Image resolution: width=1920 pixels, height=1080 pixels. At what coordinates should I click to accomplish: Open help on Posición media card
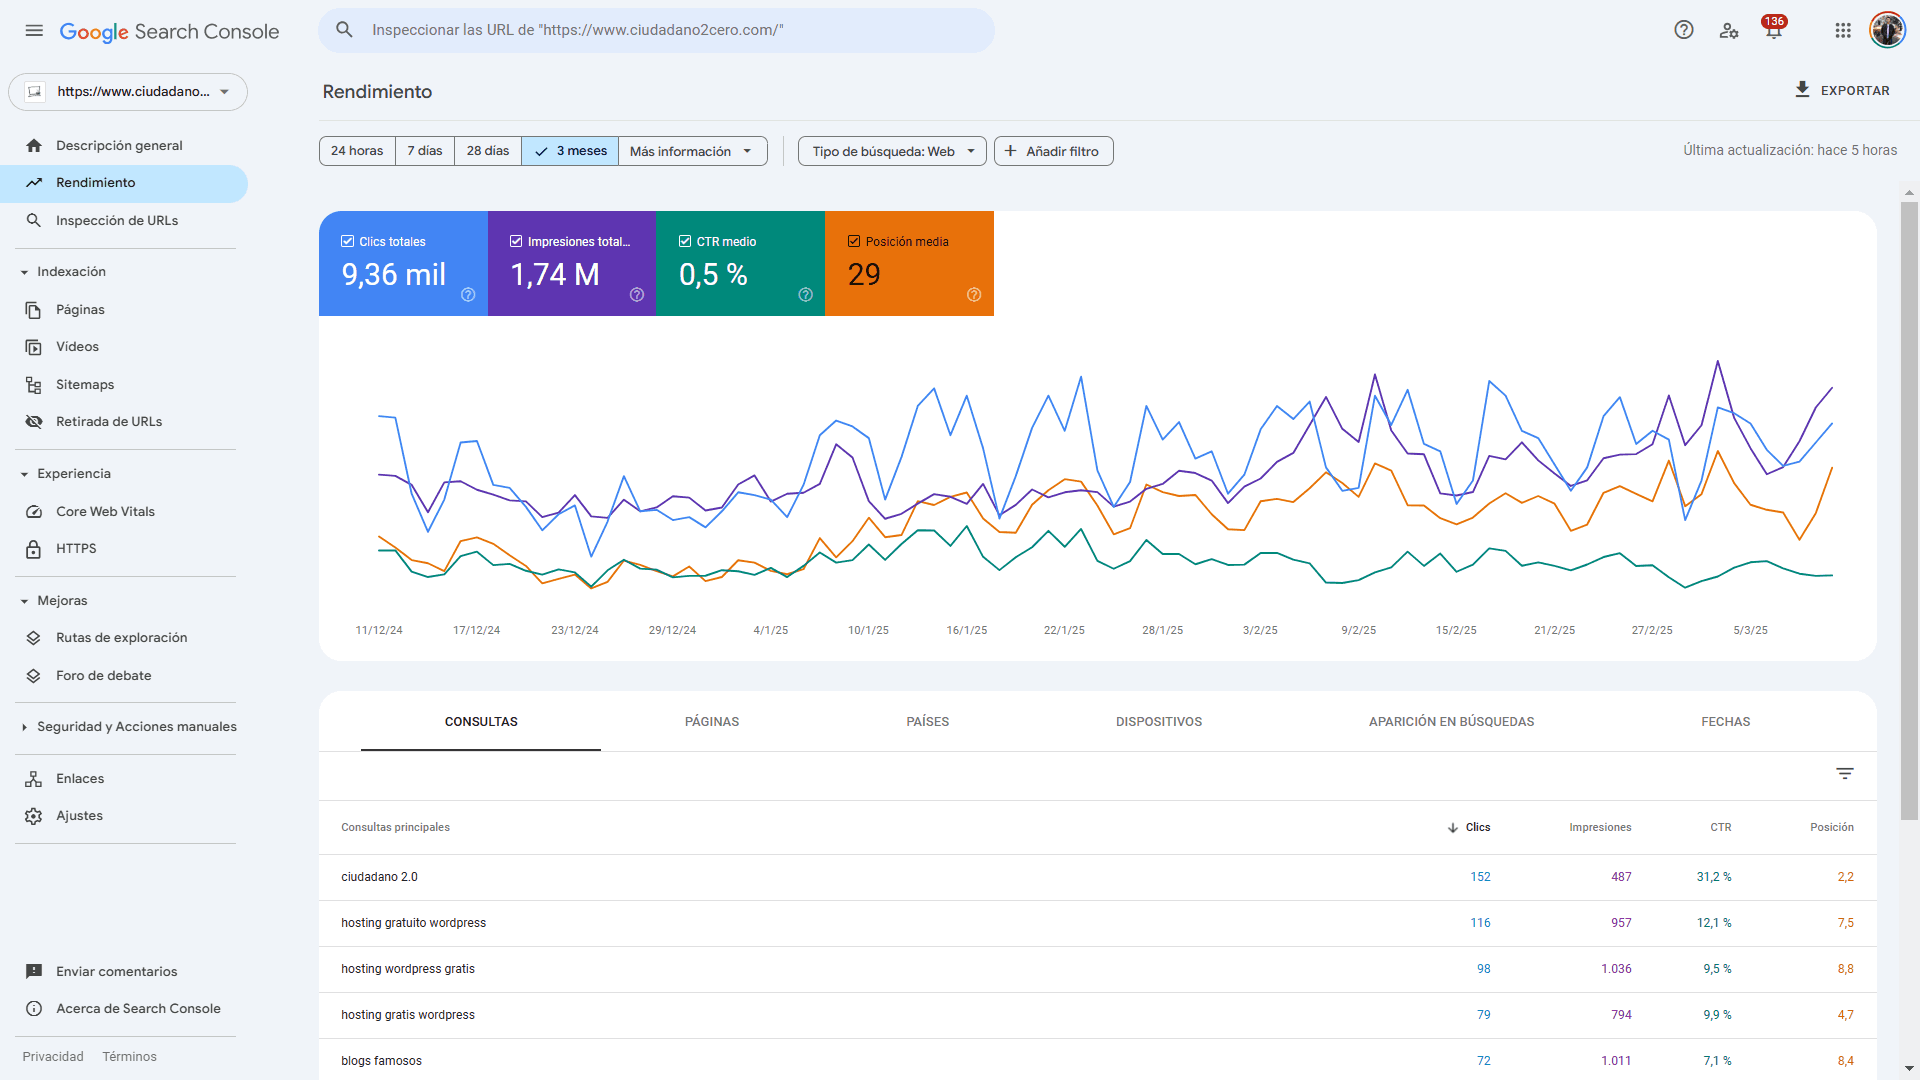pyautogui.click(x=974, y=295)
